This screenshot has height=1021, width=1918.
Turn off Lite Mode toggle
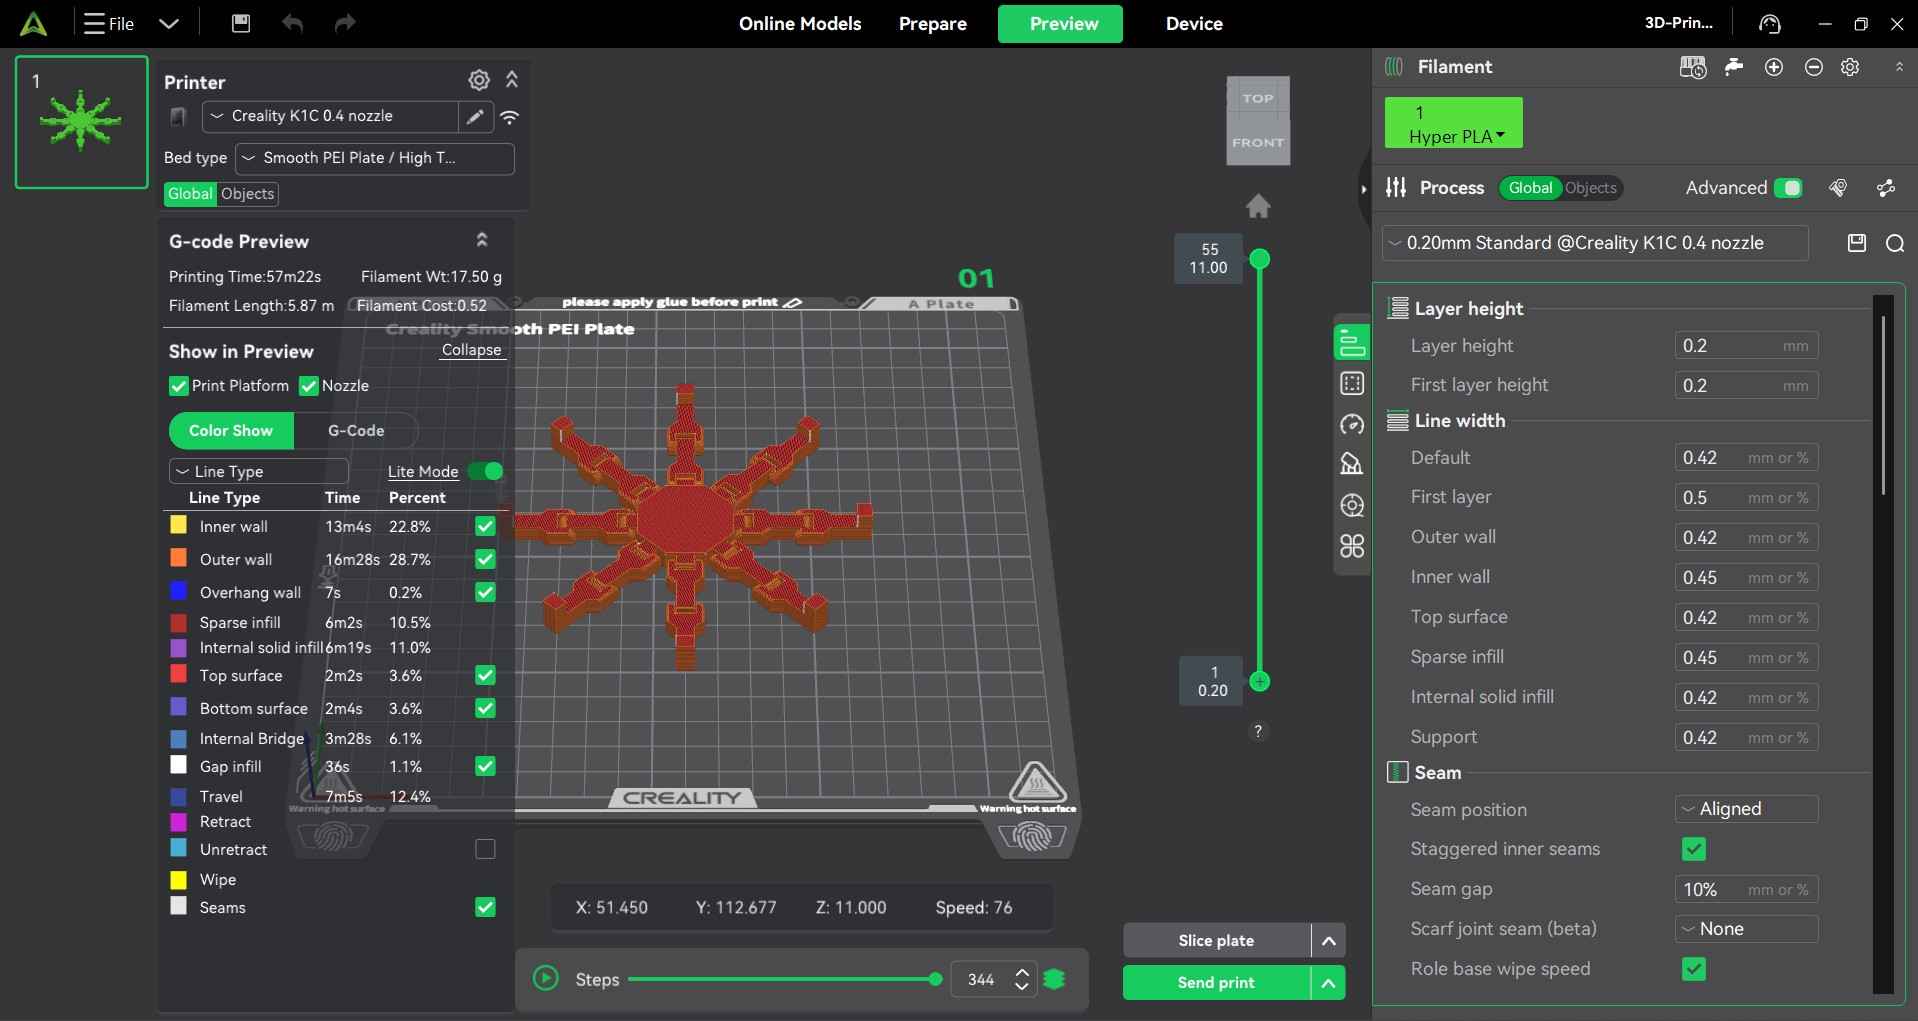pos(486,471)
